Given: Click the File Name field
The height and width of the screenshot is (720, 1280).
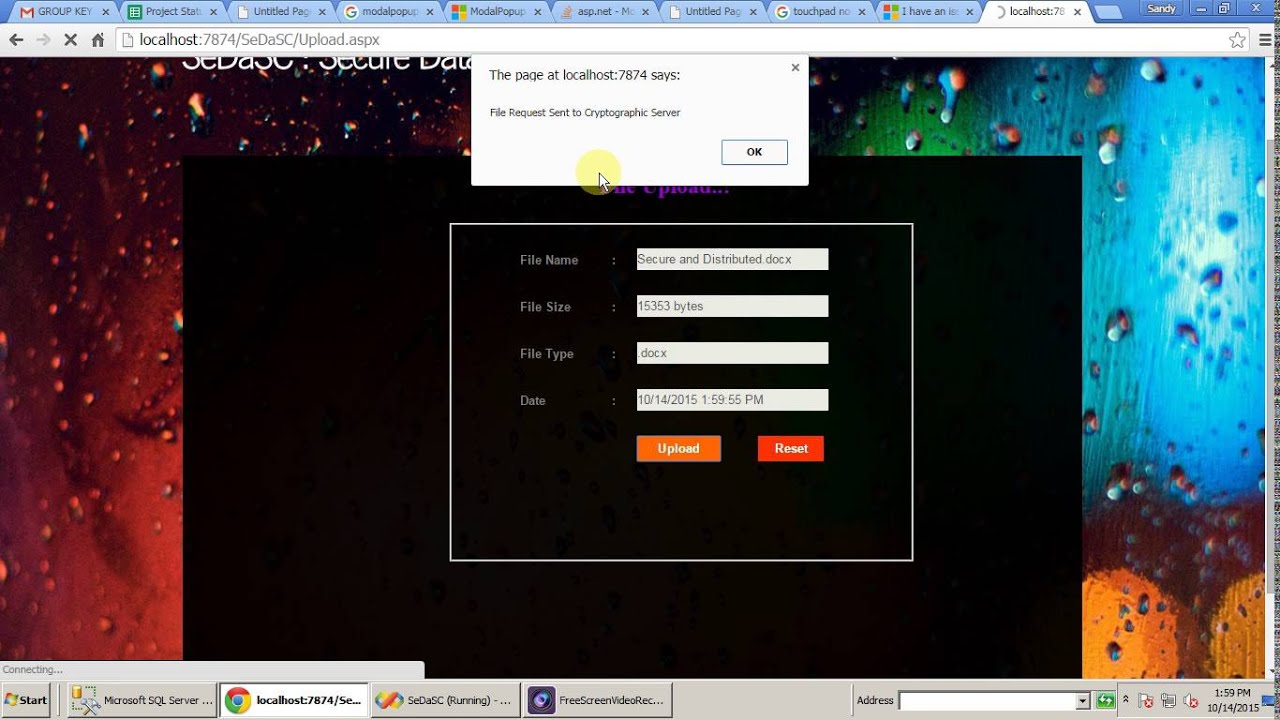Looking at the screenshot, I should pyautogui.click(x=732, y=259).
